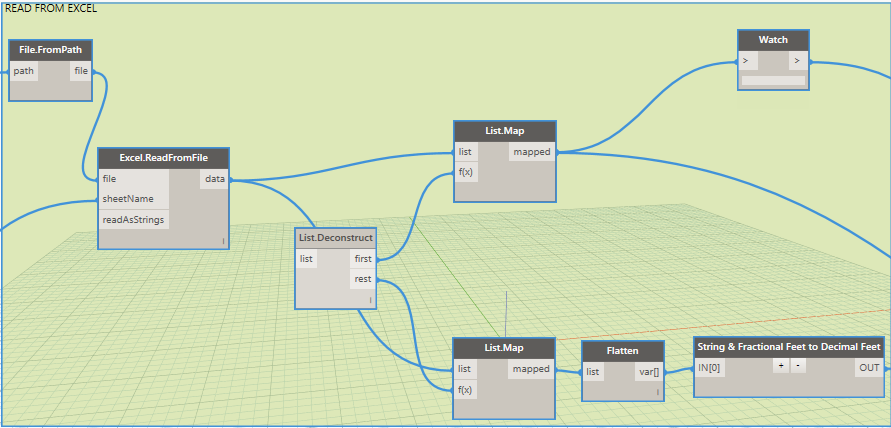Screen dimensions: 891x428
Task: Click the file input port on Excel.ReadFromFile
Action: (x=134, y=179)
